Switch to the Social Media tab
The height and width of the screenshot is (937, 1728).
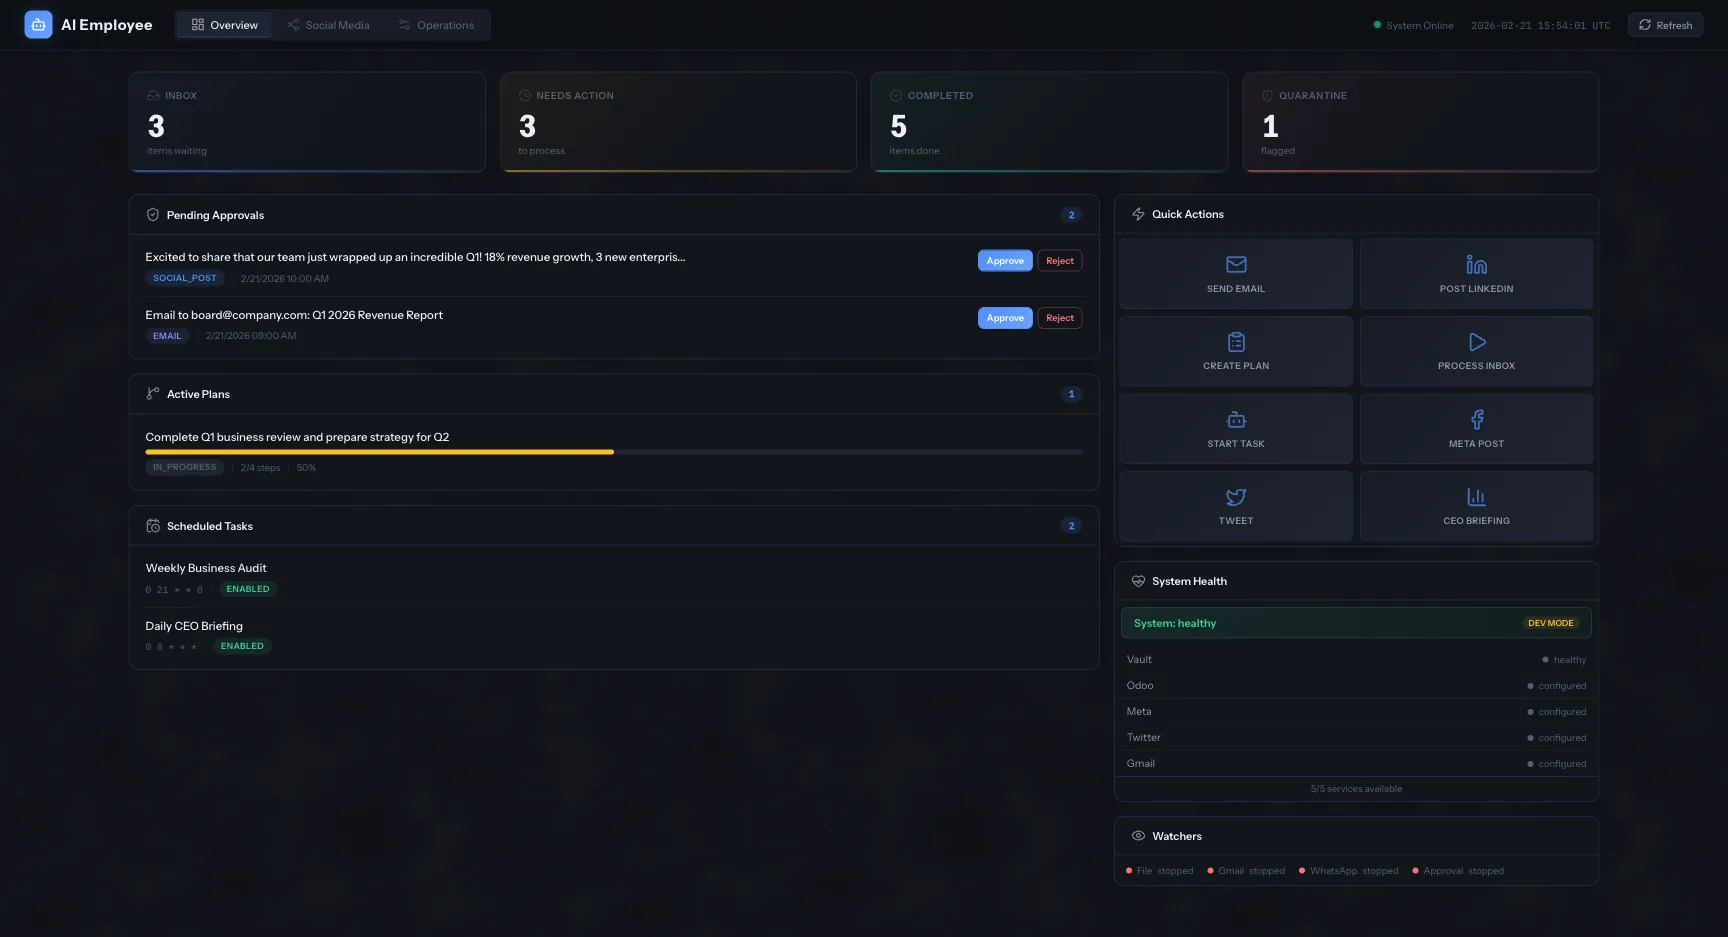pos(328,25)
